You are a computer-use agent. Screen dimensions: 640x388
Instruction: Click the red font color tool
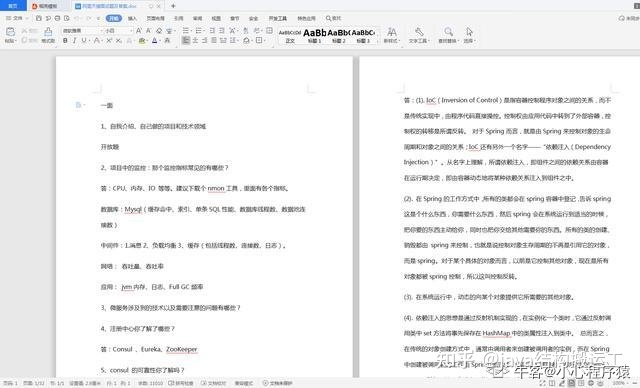tap(155, 40)
